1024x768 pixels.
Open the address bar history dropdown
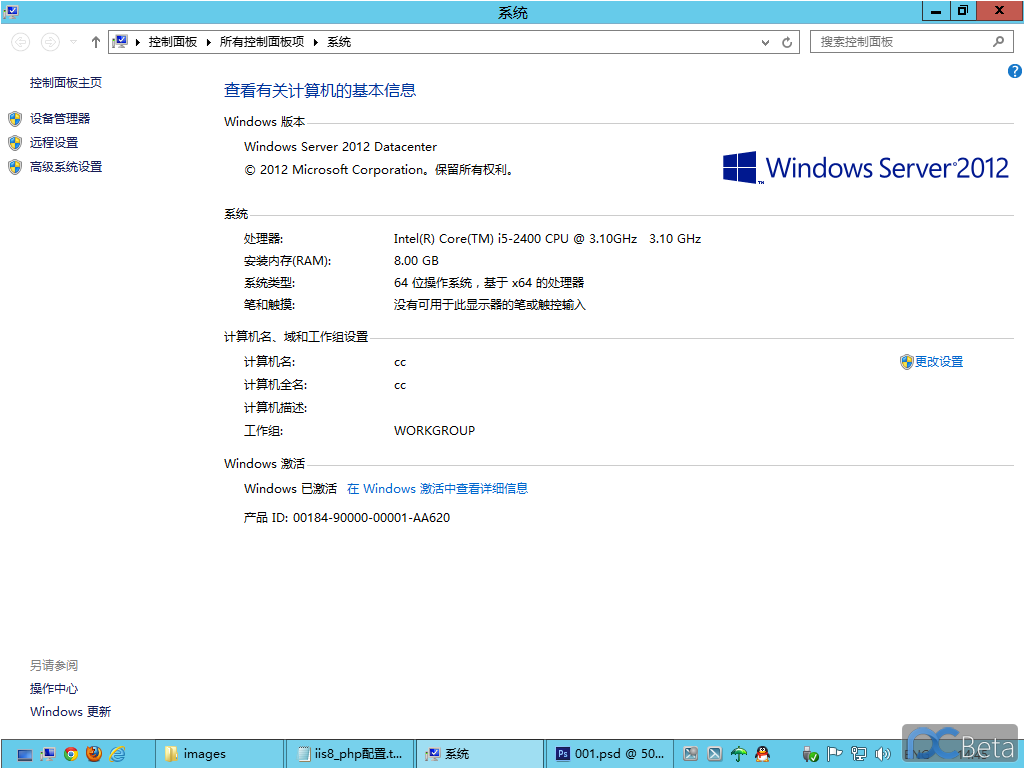coord(765,42)
